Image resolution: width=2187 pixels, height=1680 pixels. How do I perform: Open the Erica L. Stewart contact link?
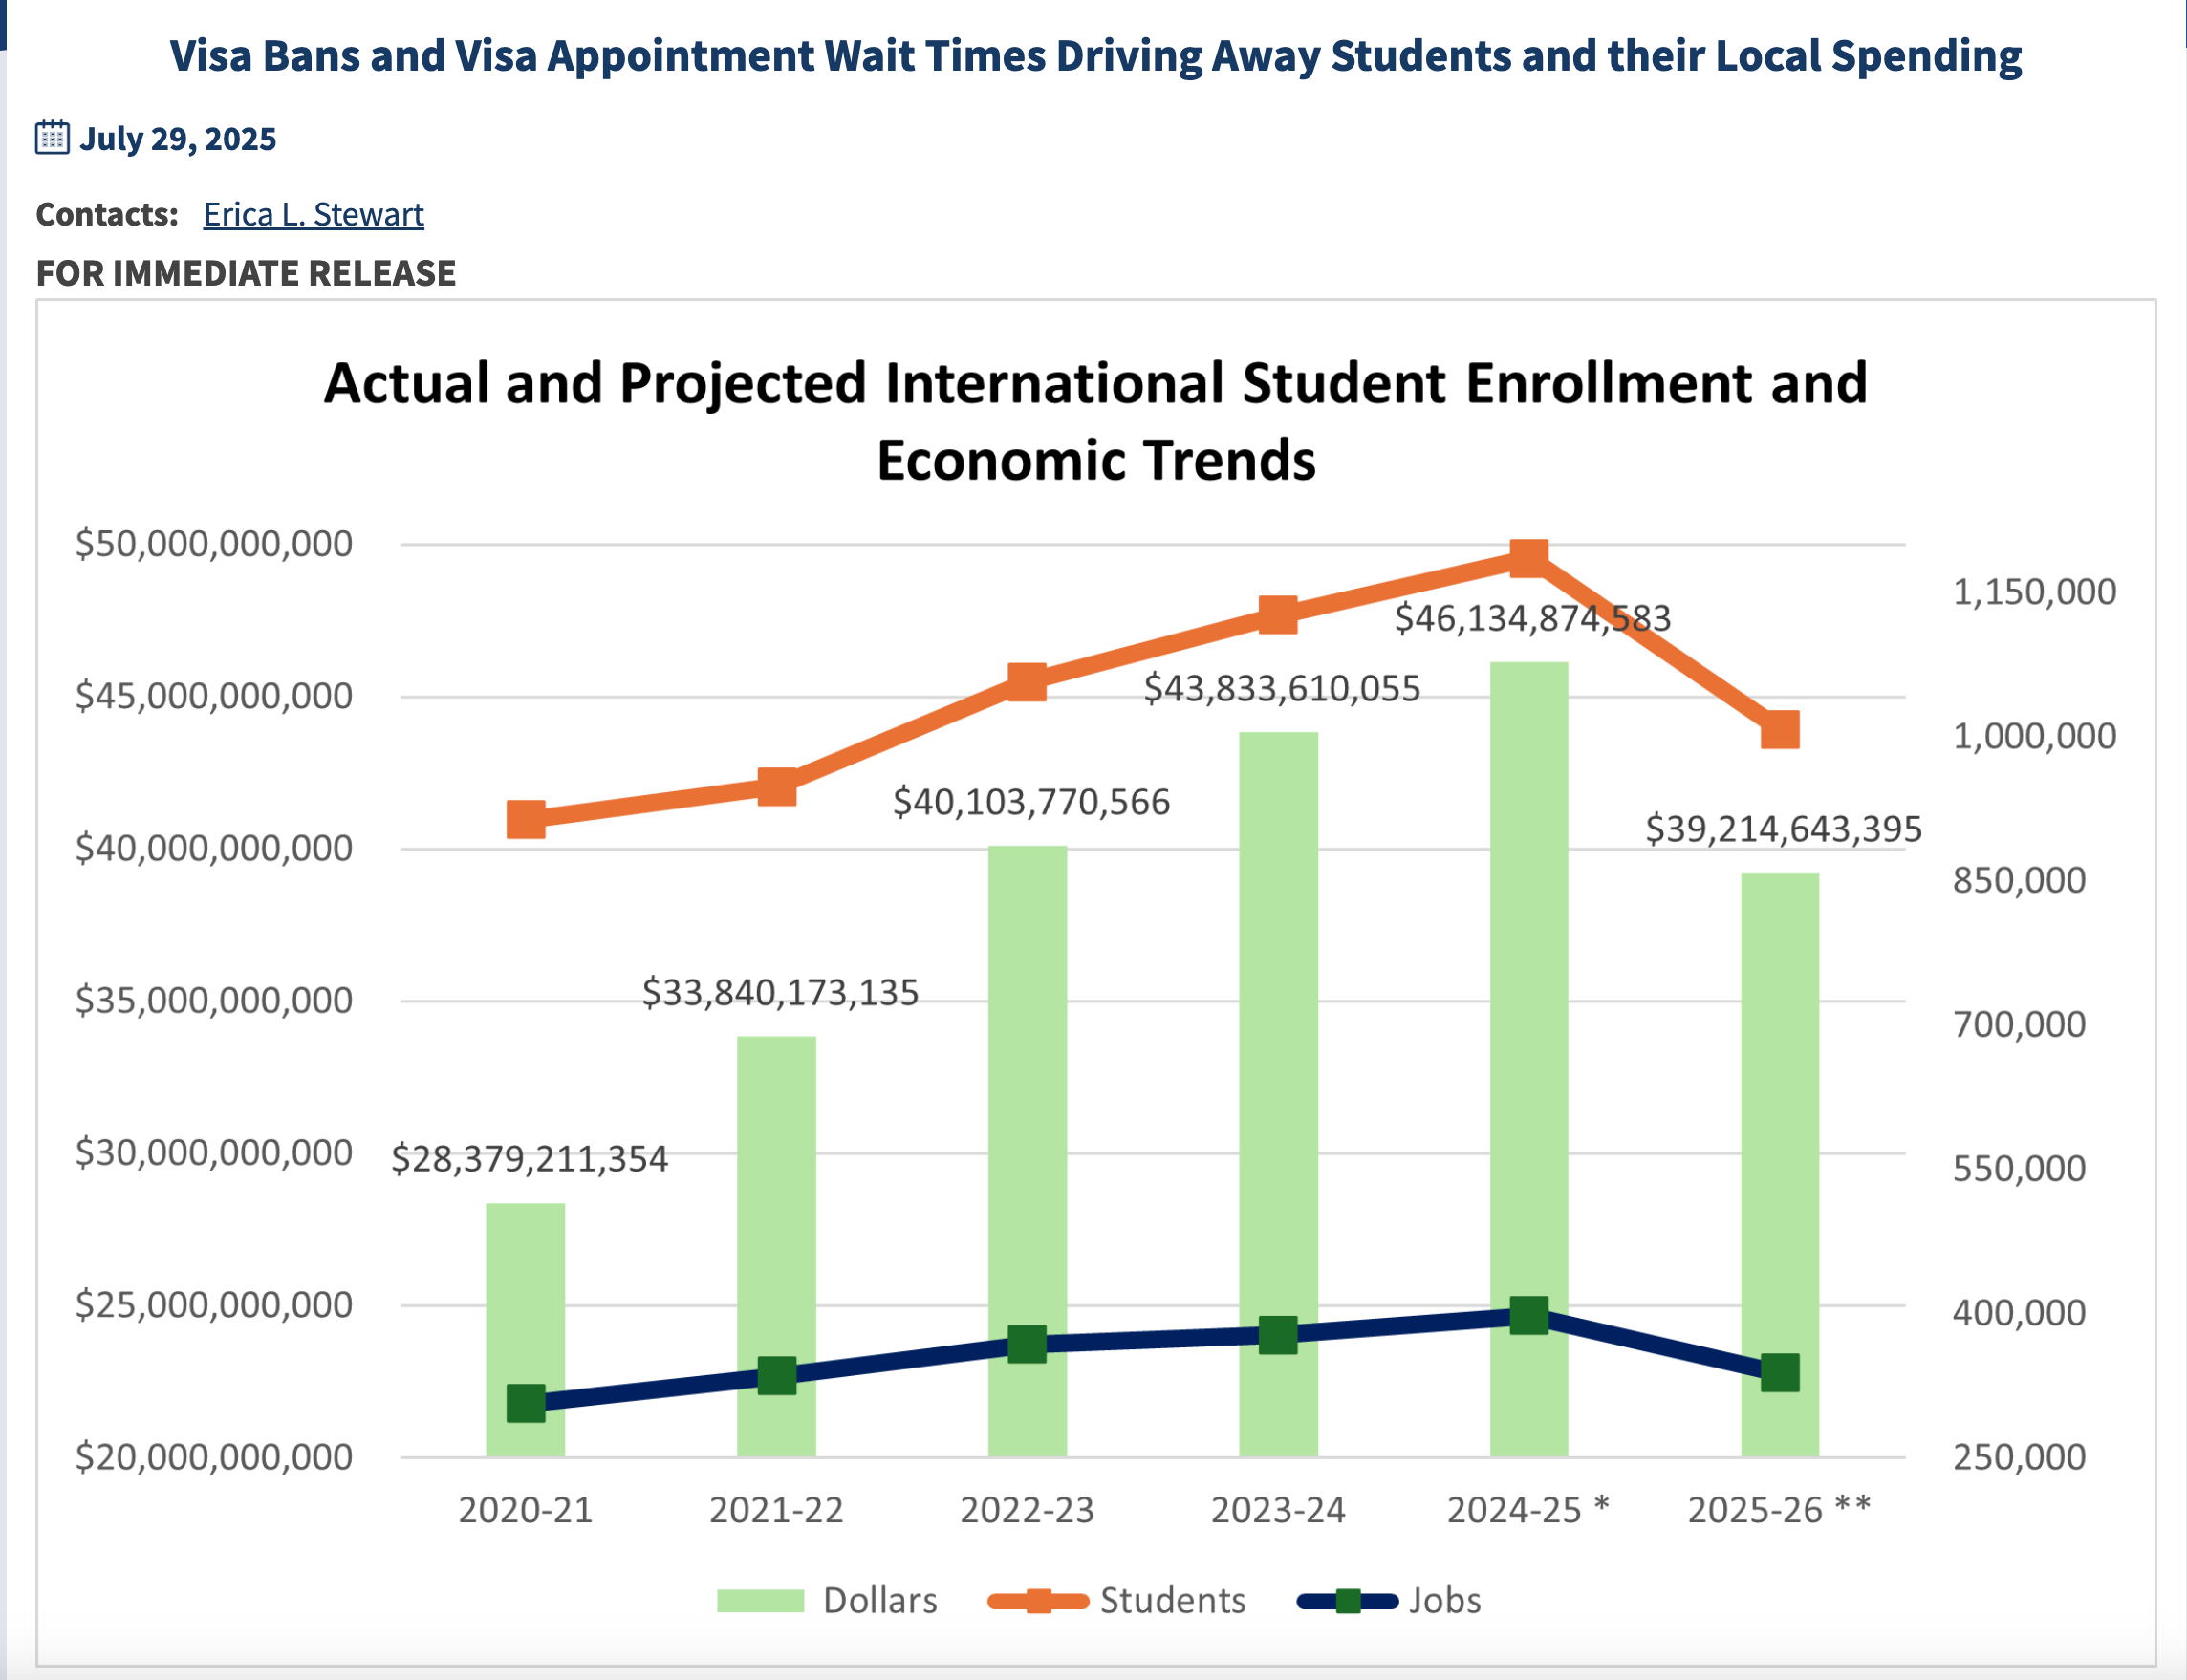click(x=313, y=214)
